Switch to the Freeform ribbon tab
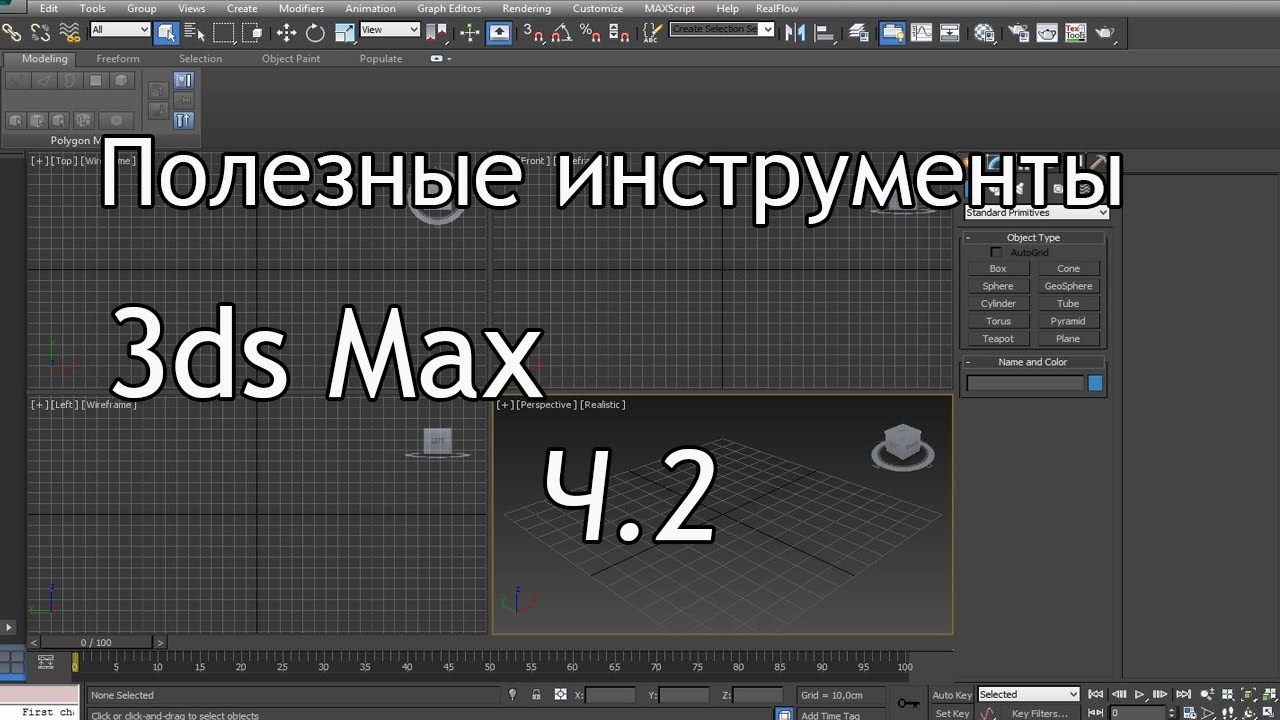This screenshot has height=720, width=1280. point(118,59)
